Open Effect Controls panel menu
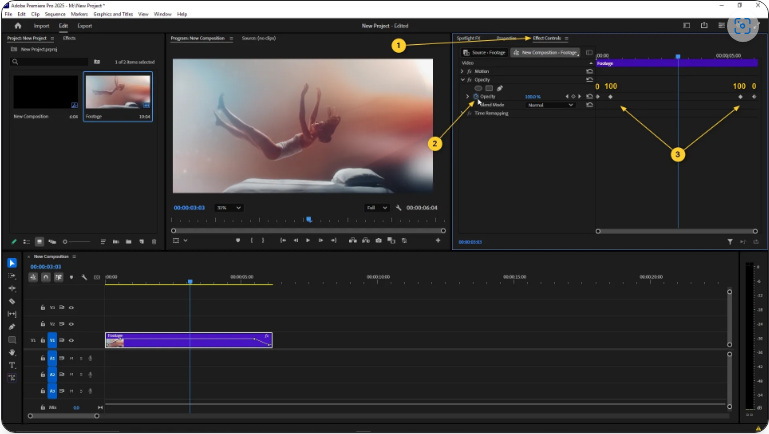This screenshot has height=434, width=769. [566, 38]
